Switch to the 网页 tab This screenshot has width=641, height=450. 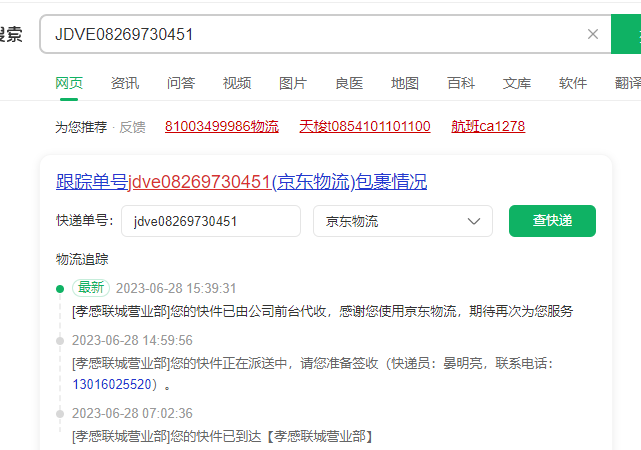tap(69, 83)
